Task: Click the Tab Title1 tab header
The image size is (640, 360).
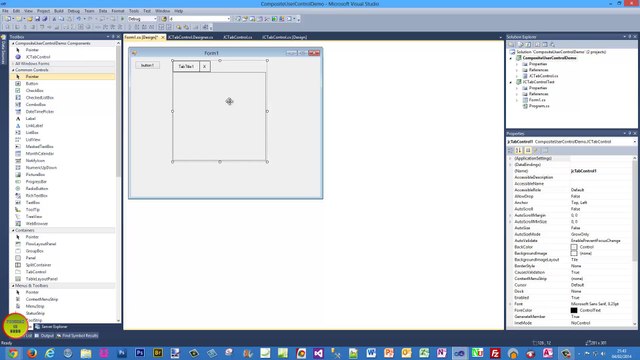Action: point(186,67)
